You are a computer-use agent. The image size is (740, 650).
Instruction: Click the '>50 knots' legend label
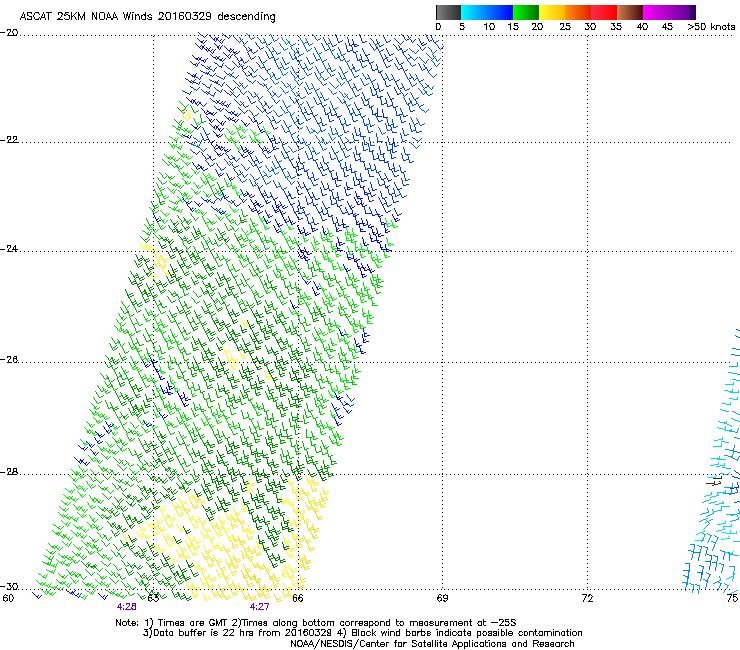click(711, 27)
